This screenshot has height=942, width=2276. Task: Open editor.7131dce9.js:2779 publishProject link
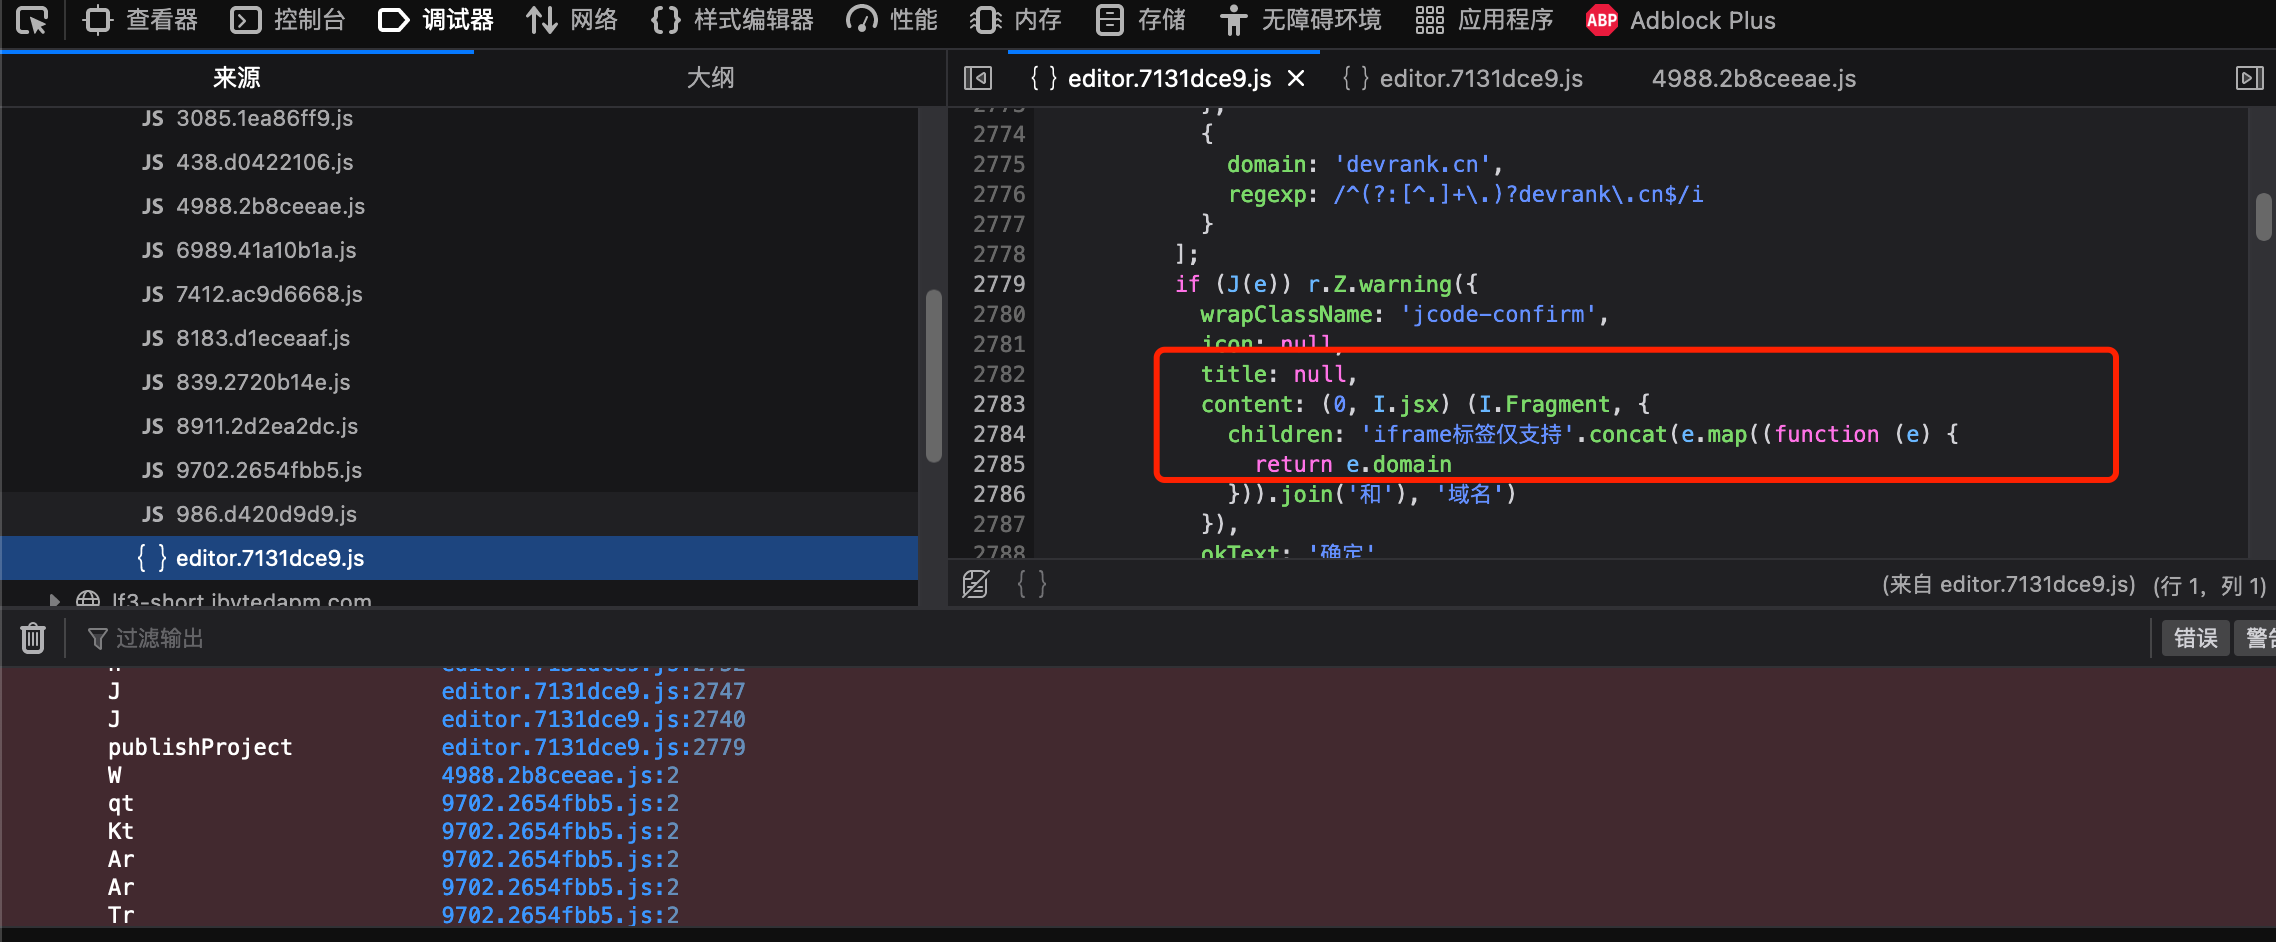593,747
